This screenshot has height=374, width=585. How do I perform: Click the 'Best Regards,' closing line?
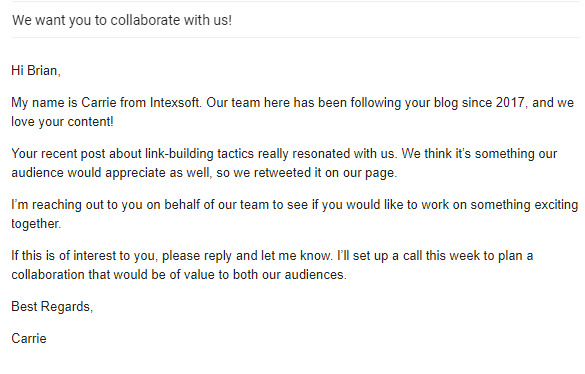(52, 307)
